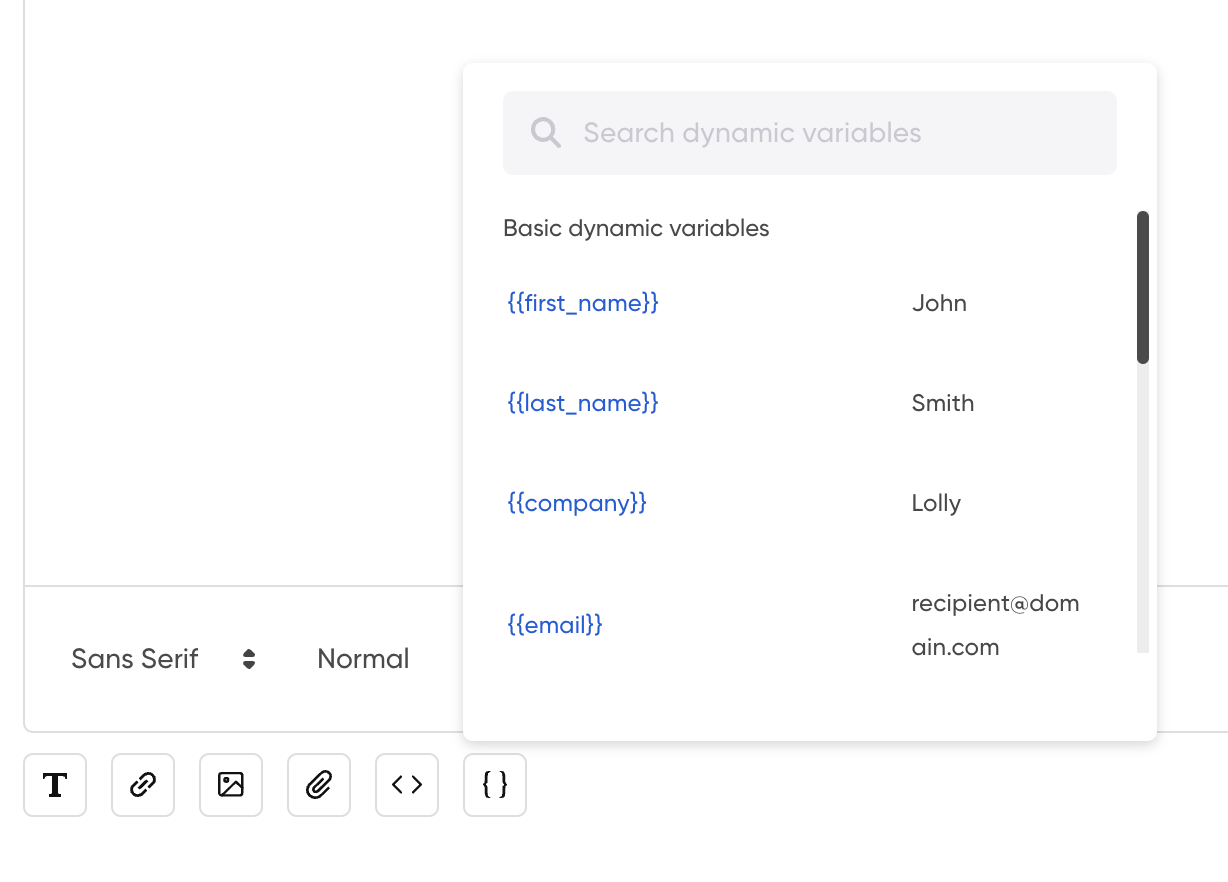Insert the {{first_name}} variable
1228x882 pixels.
click(583, 303)
